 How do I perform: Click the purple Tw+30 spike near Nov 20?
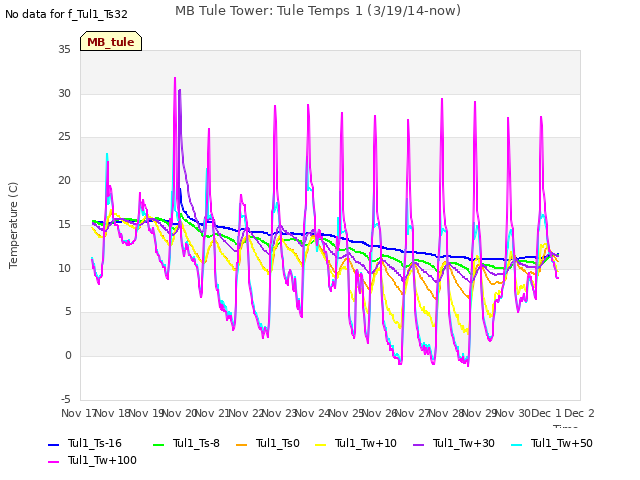click(x=180, y=91)
